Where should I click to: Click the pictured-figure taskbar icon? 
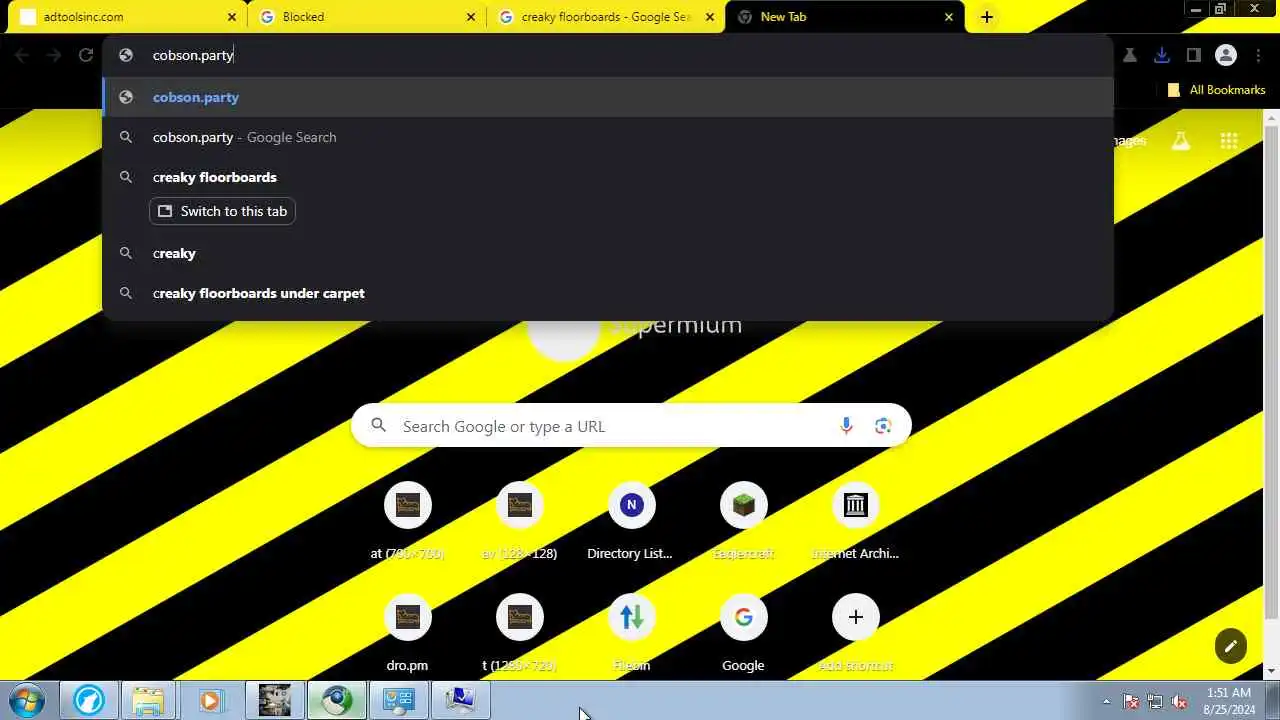[274, 700]
